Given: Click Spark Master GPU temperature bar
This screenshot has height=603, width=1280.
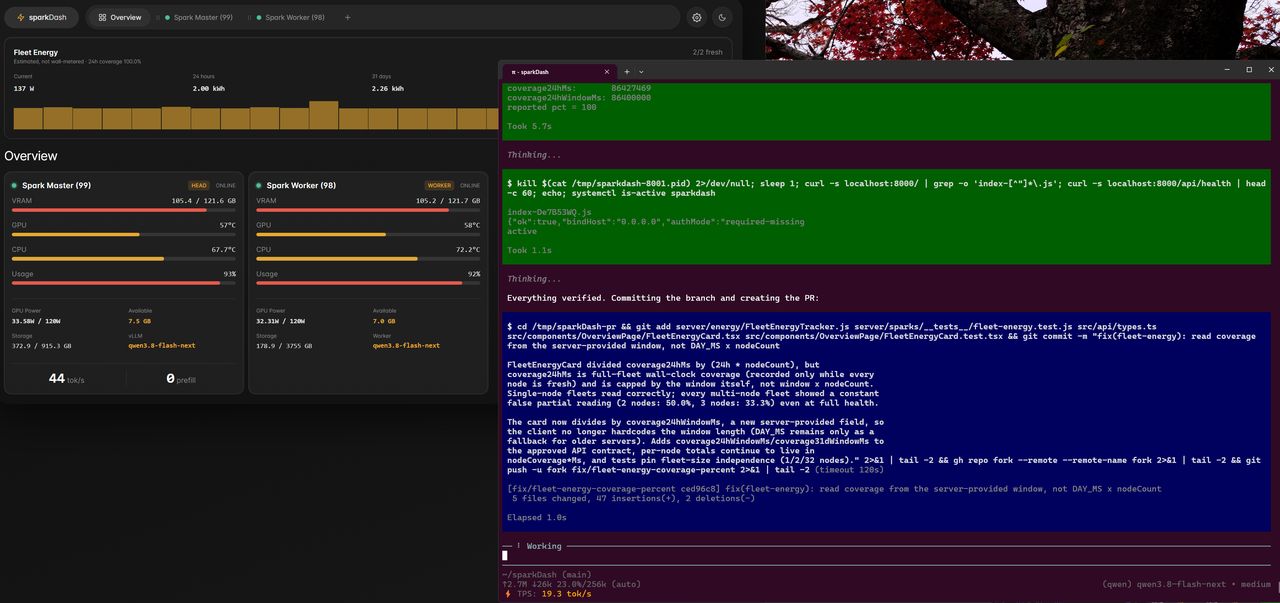Looking at the screenshot, I should (124, 234).
